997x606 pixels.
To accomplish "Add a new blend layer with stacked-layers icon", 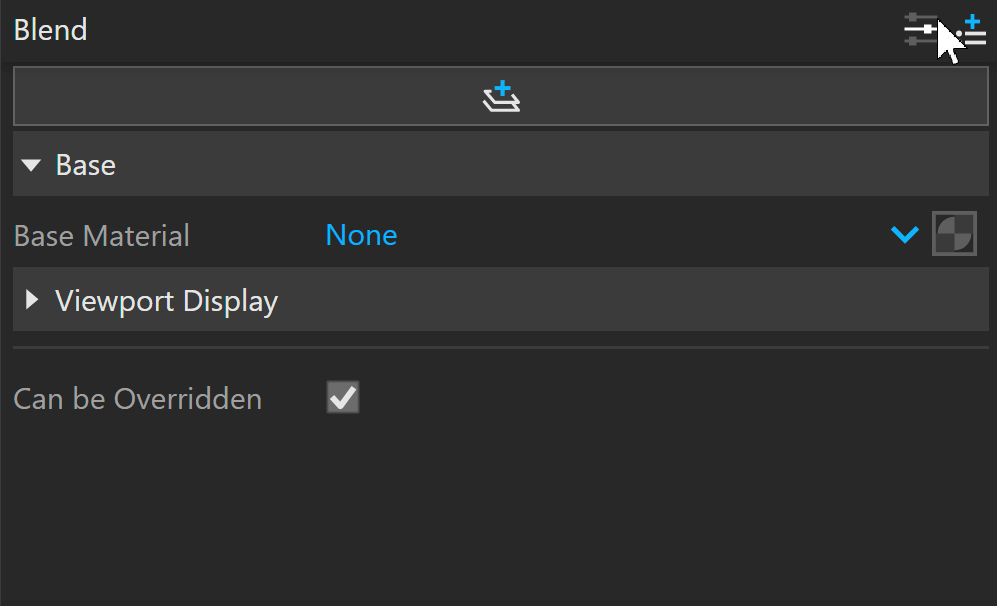I will click(501, 96).
